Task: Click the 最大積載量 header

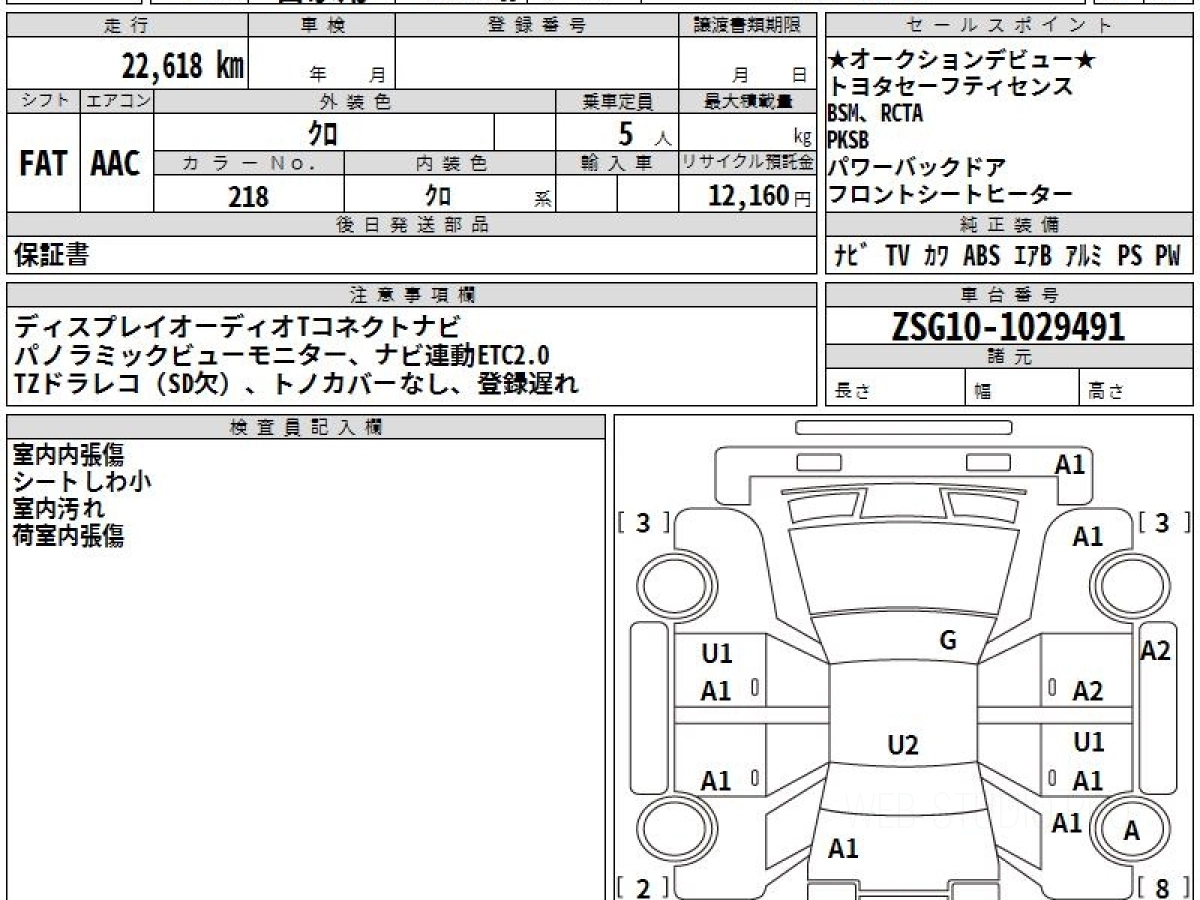Action: click(x=747, y=101)
